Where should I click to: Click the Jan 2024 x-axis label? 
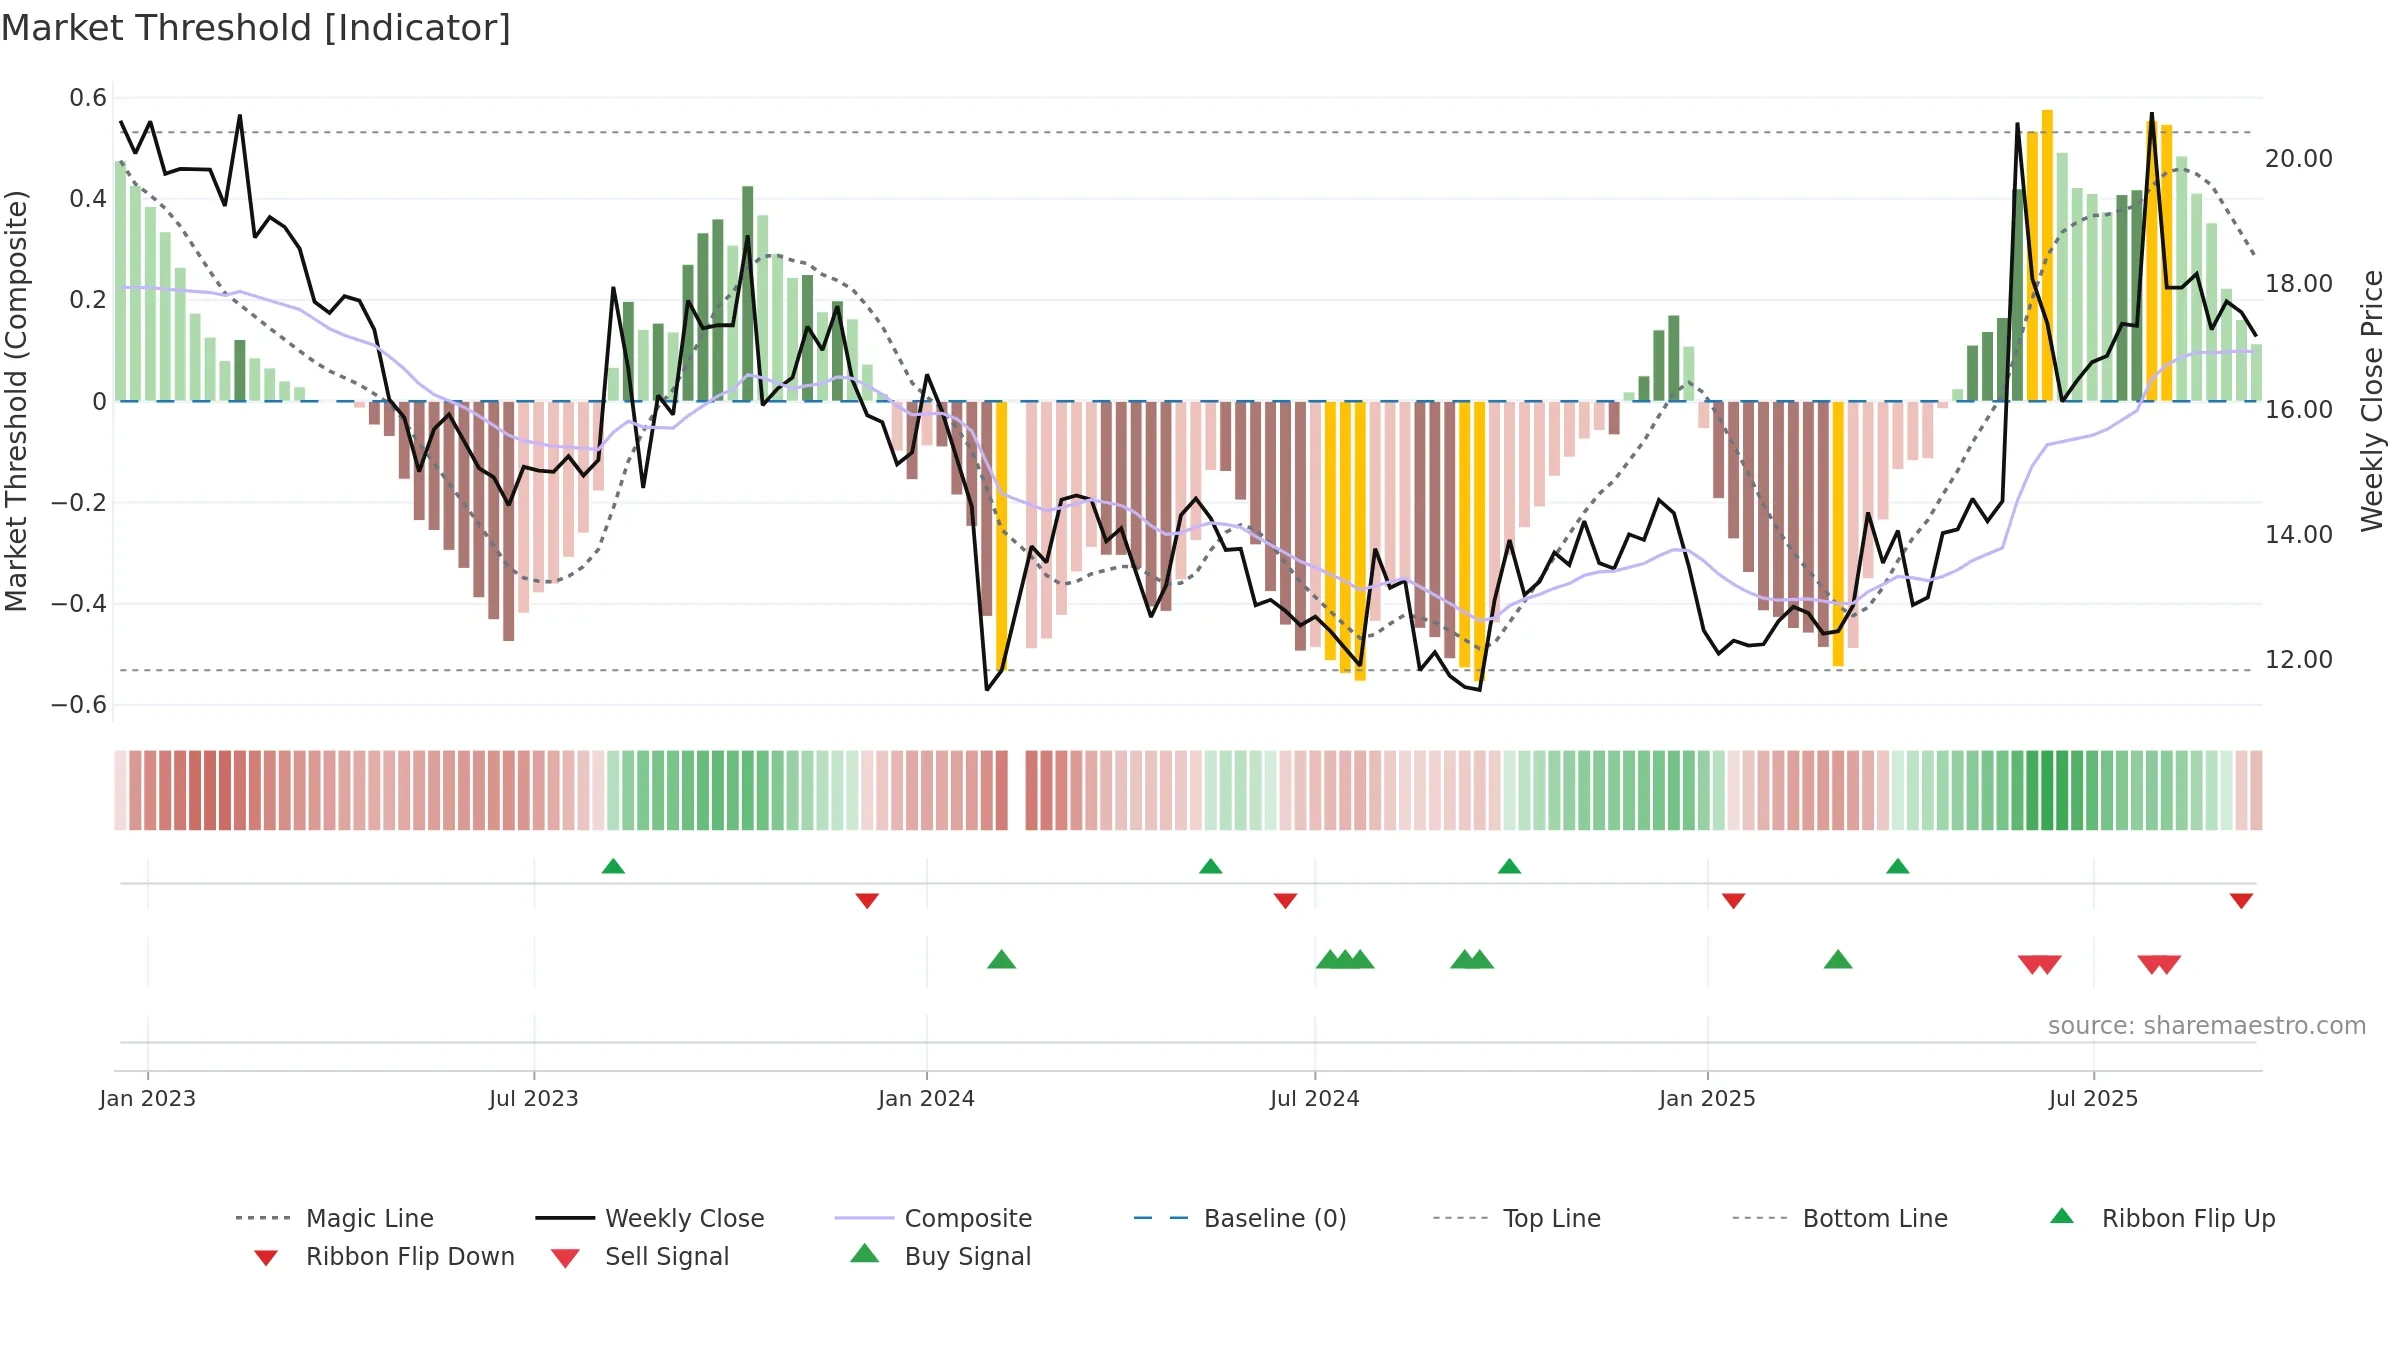coord(927,1098)
